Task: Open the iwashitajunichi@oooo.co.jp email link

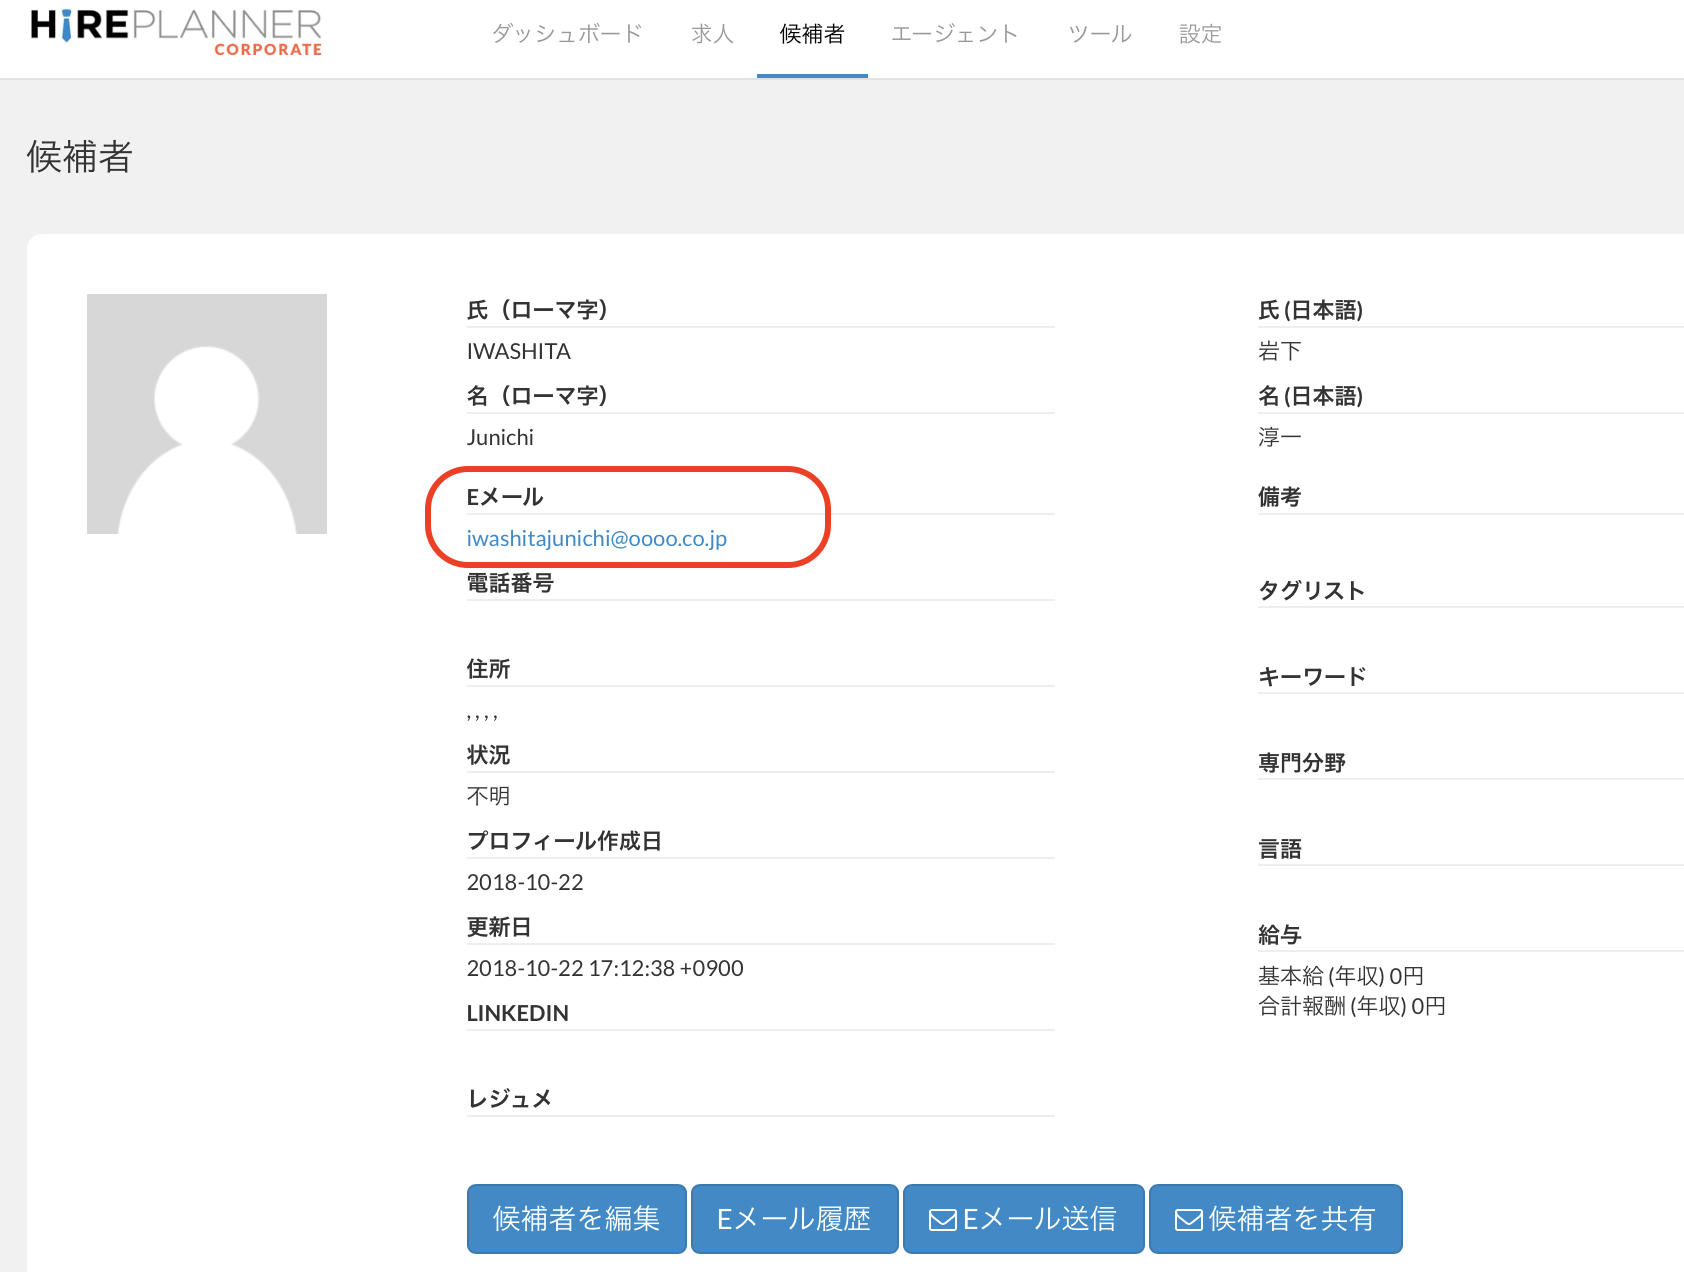Action: (596, 539)
